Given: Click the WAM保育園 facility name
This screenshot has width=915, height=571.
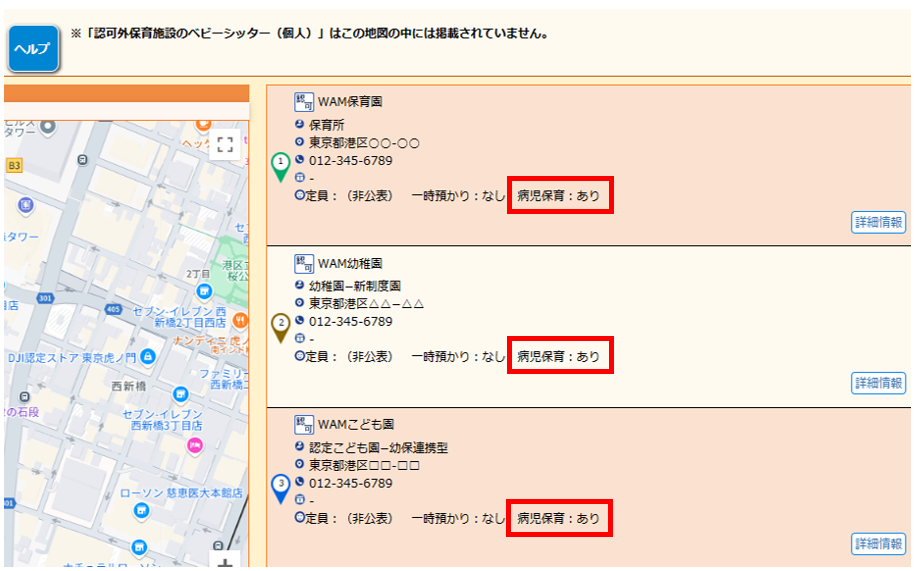Looking at the screenshot, I should coord(350,101).
